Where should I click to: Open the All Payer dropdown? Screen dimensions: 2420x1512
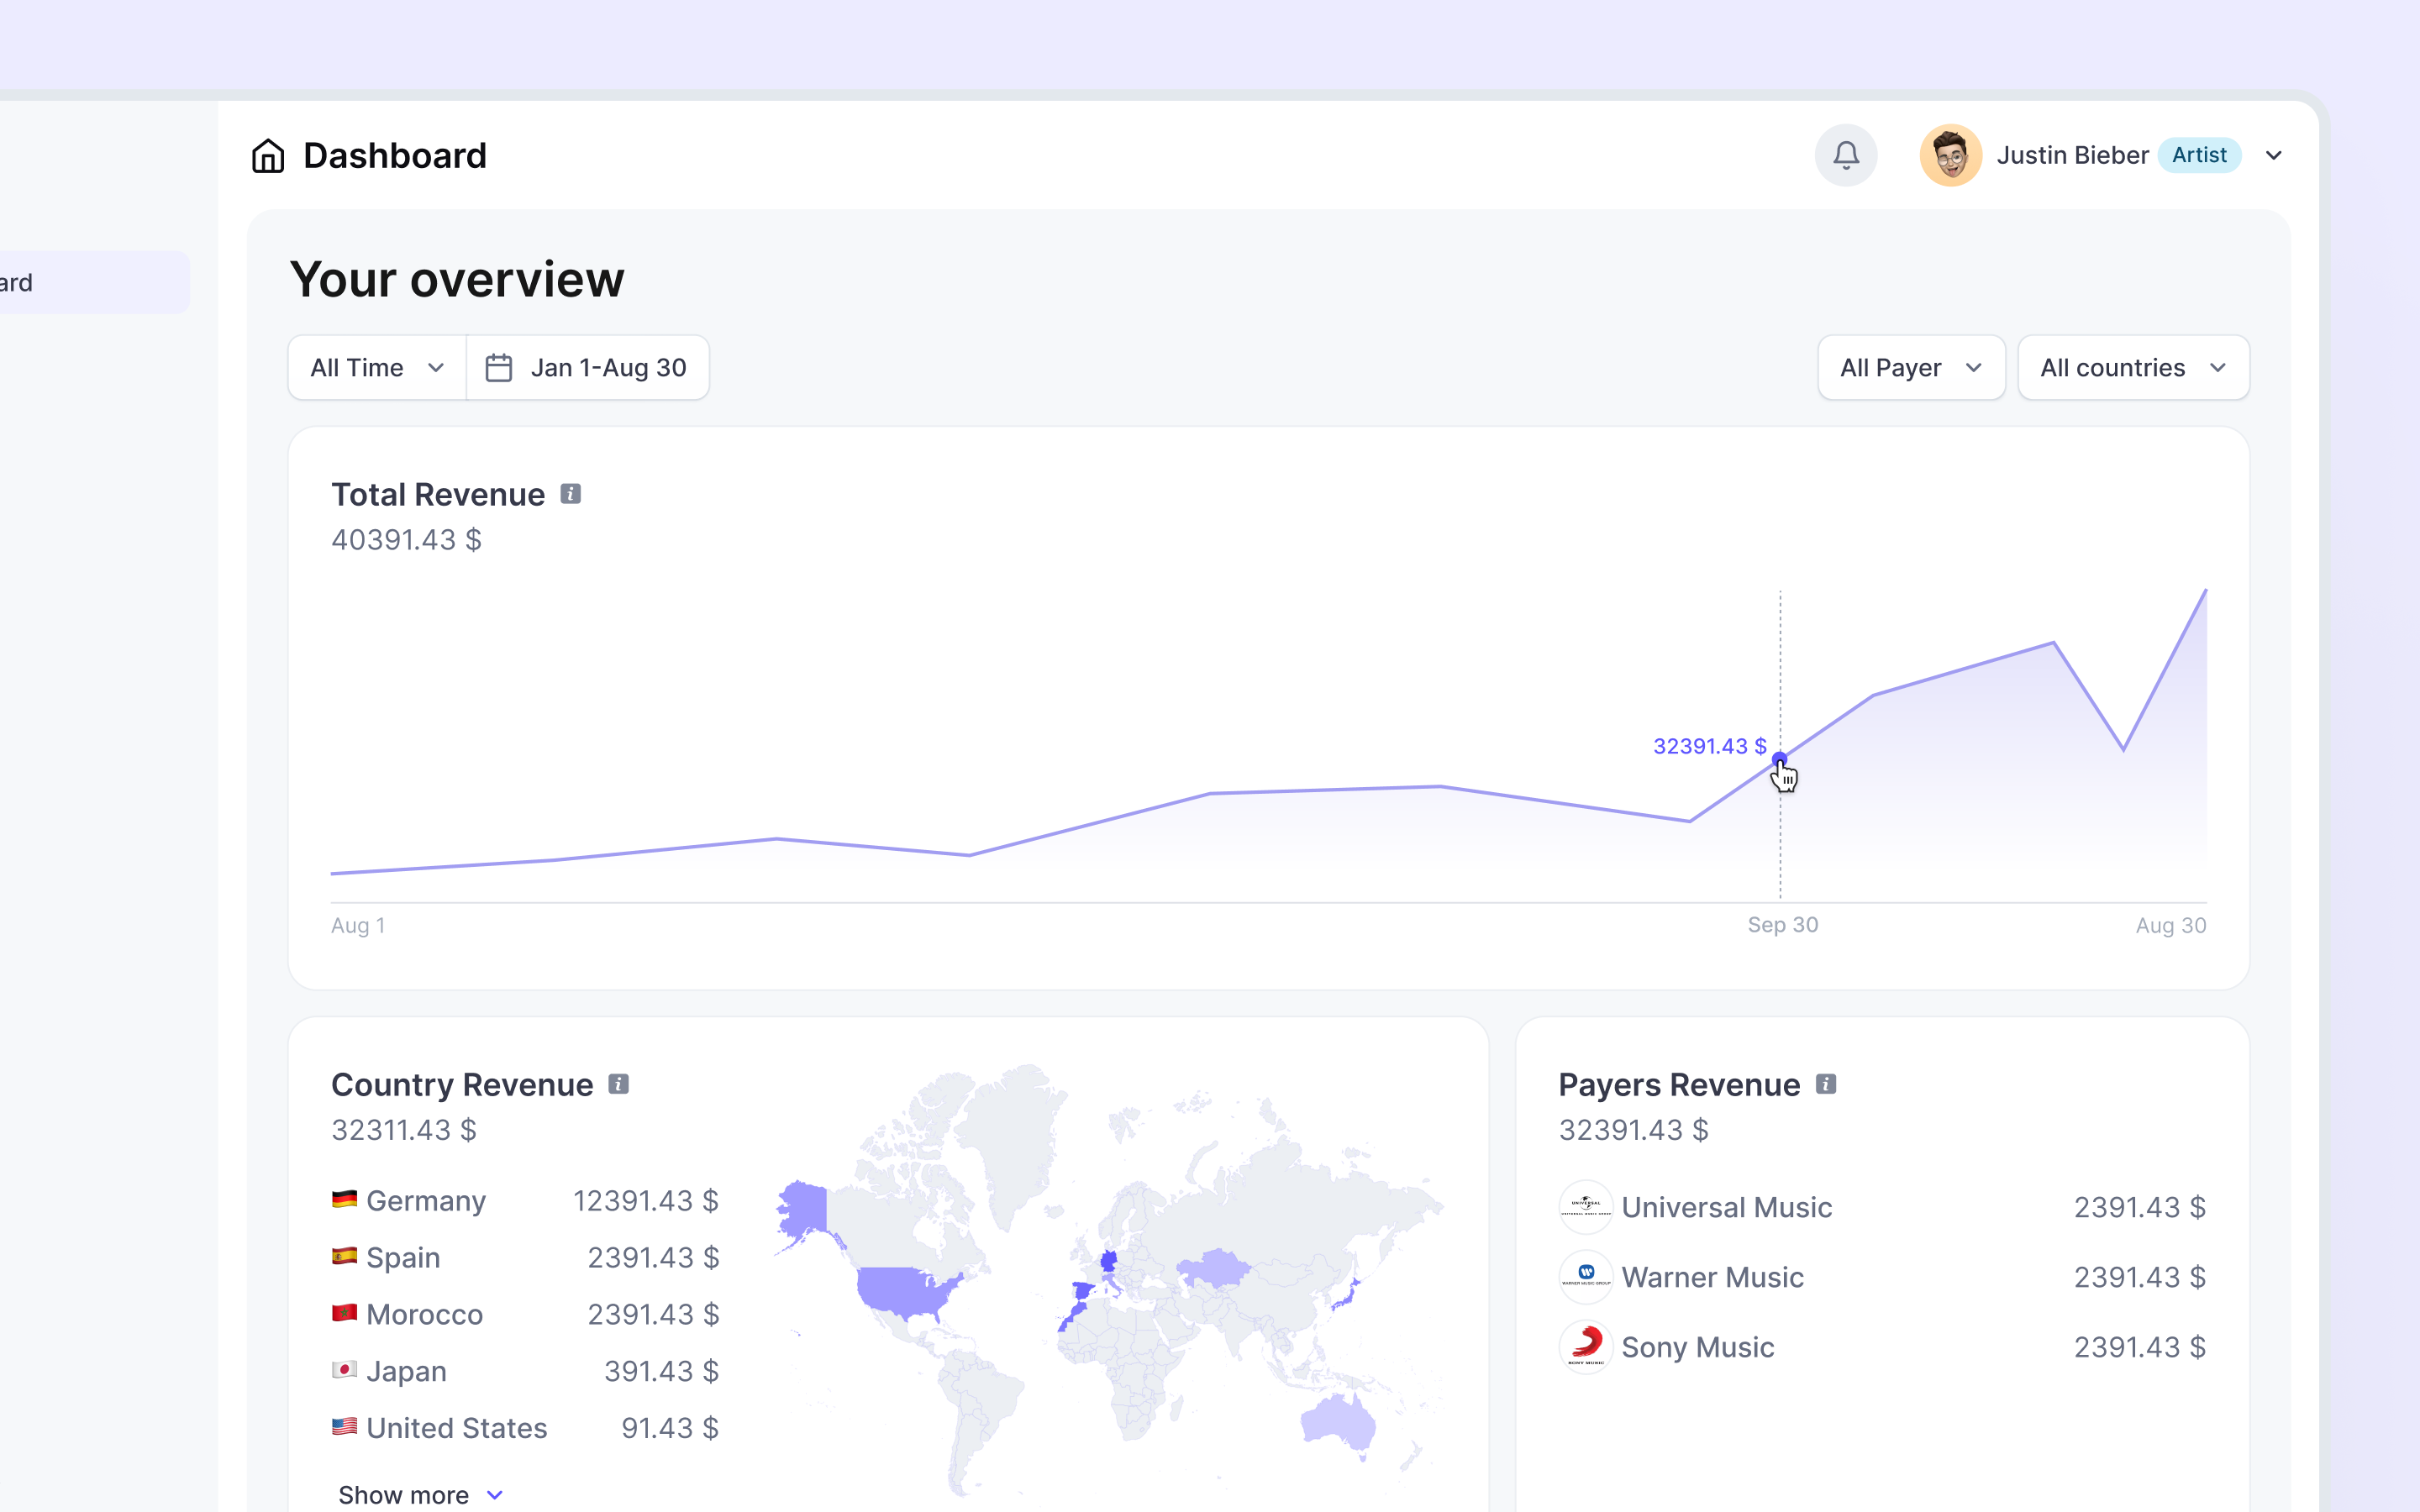(1911, 368)
